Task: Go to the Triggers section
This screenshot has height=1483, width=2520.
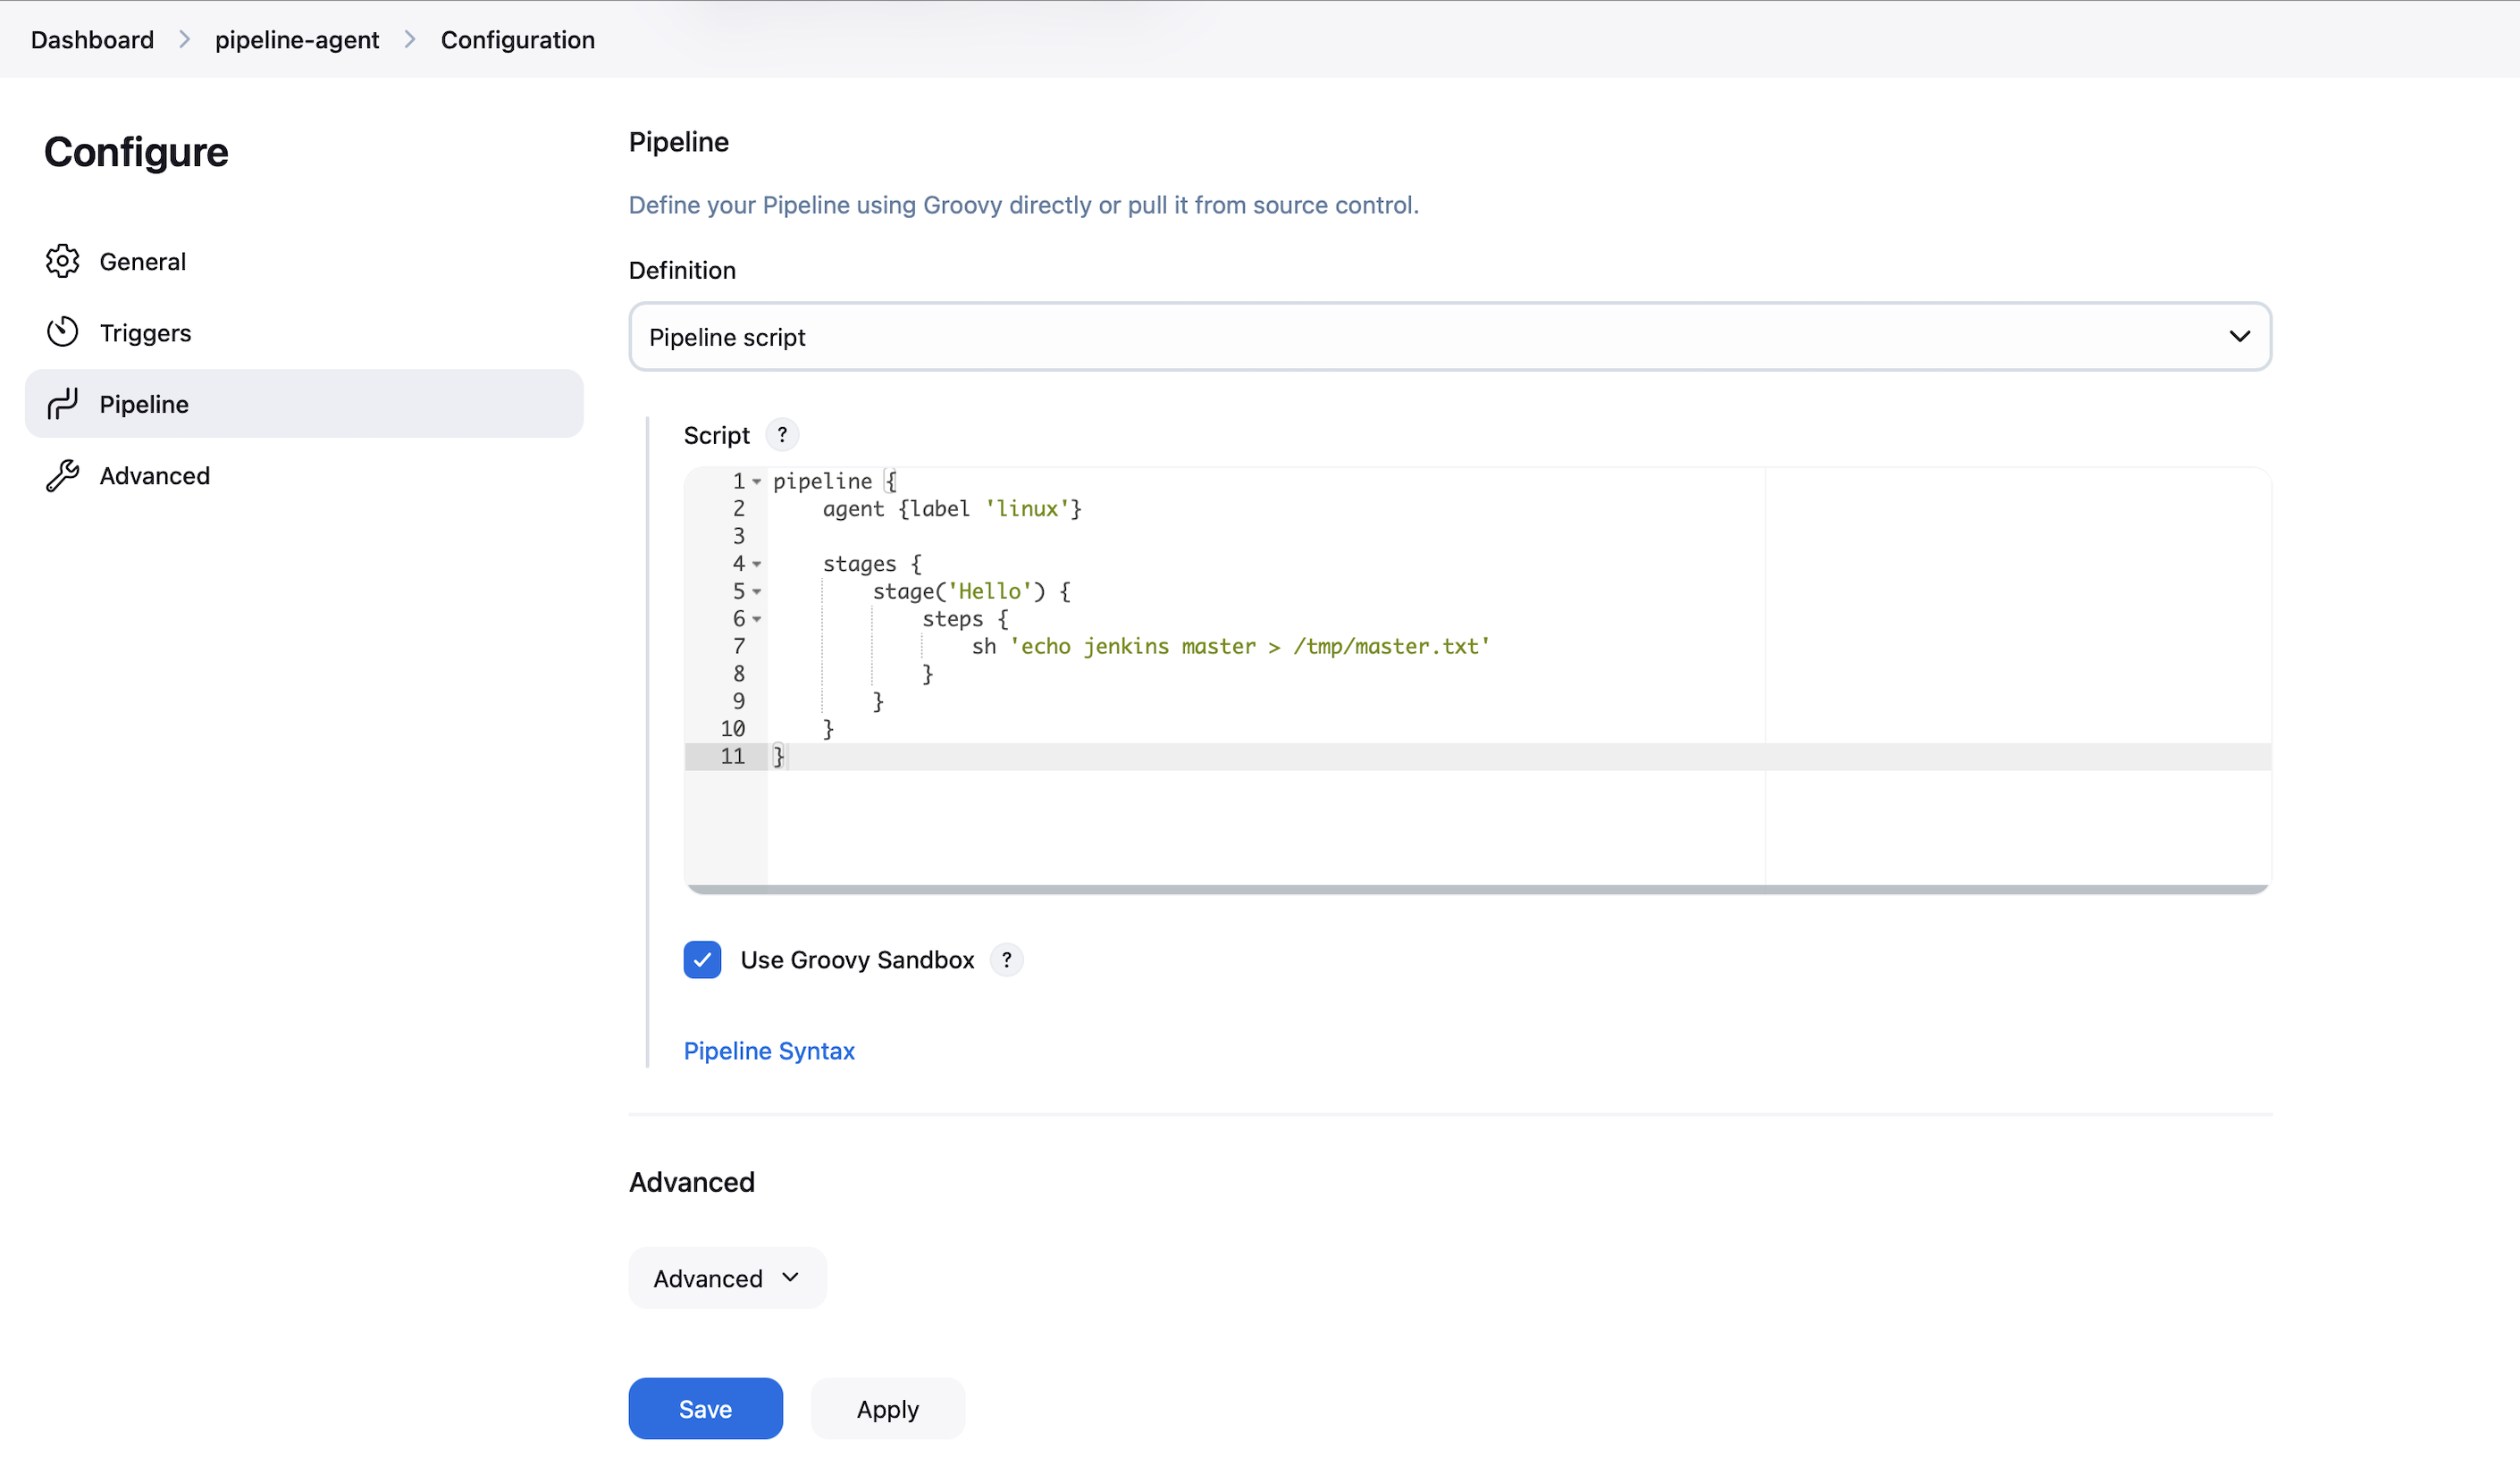Action: click(x=304, y=332)
